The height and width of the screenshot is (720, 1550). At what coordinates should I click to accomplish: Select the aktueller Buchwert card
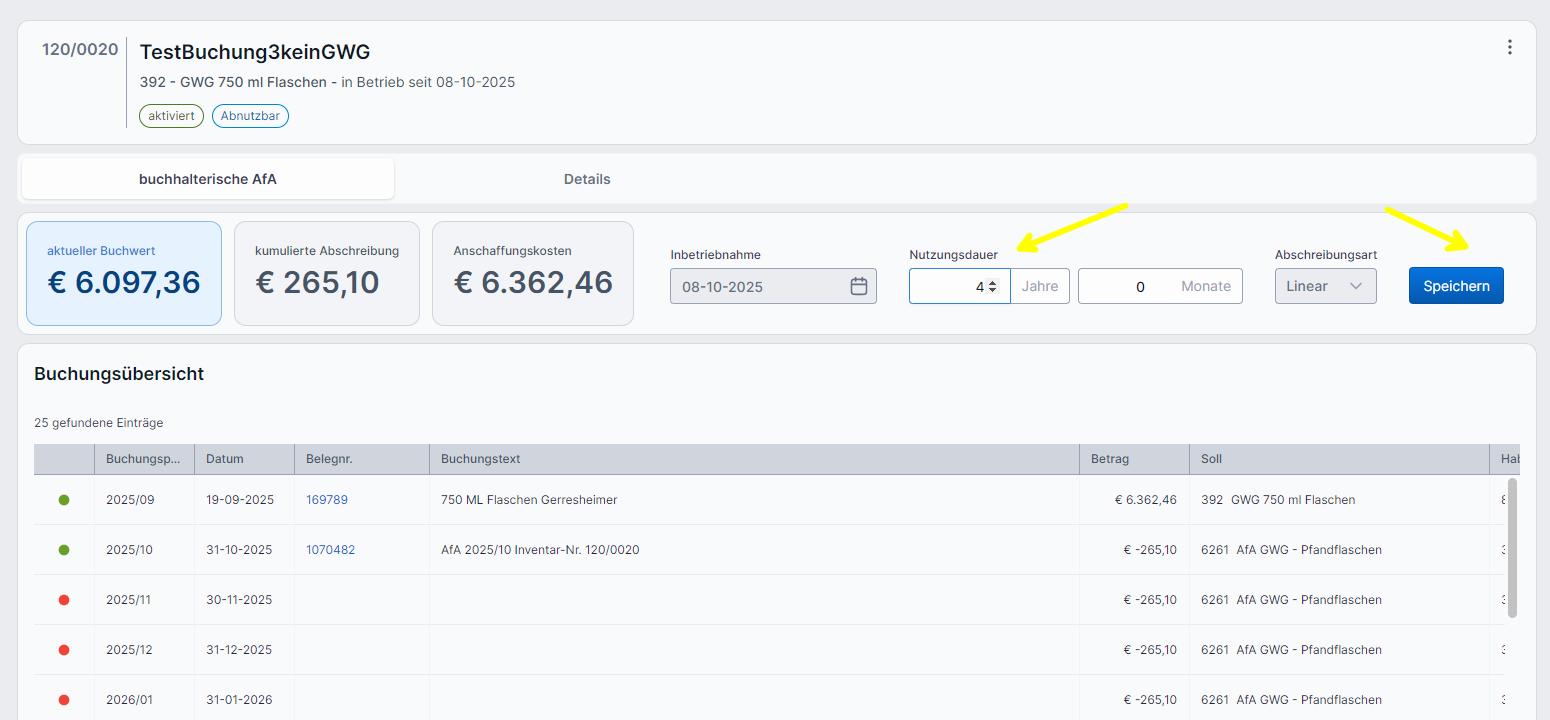[x=124, y=273]
